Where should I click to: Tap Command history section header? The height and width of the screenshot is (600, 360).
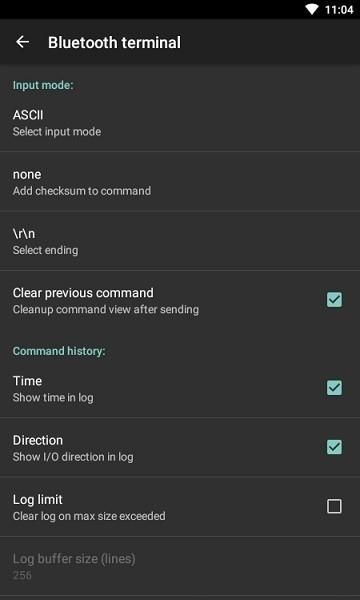(x=59, y=351)
